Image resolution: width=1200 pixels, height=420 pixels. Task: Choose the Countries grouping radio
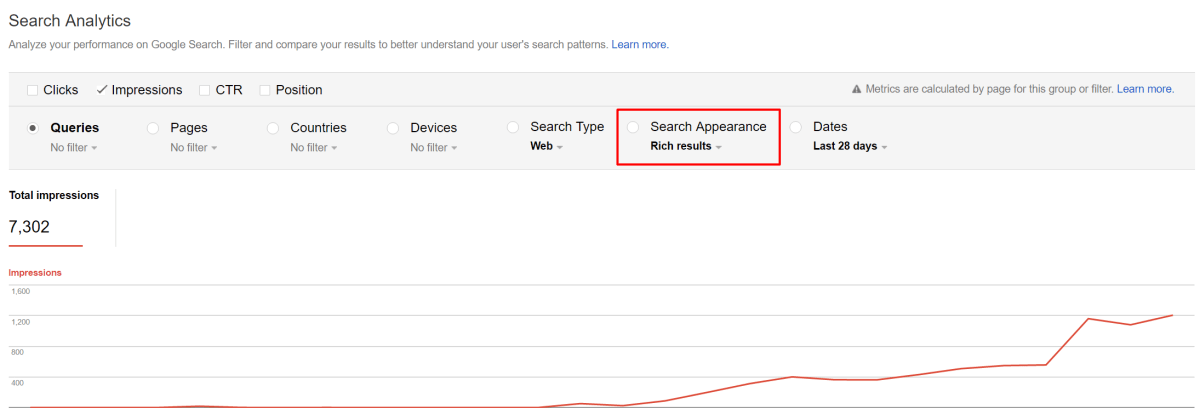tap(273, 128)
